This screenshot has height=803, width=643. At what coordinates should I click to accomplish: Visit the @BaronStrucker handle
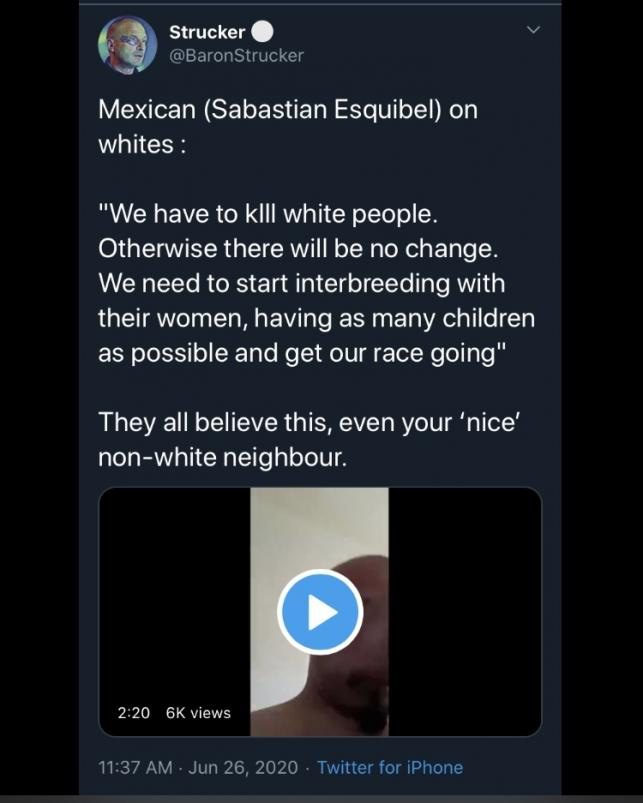pos(236,55)
